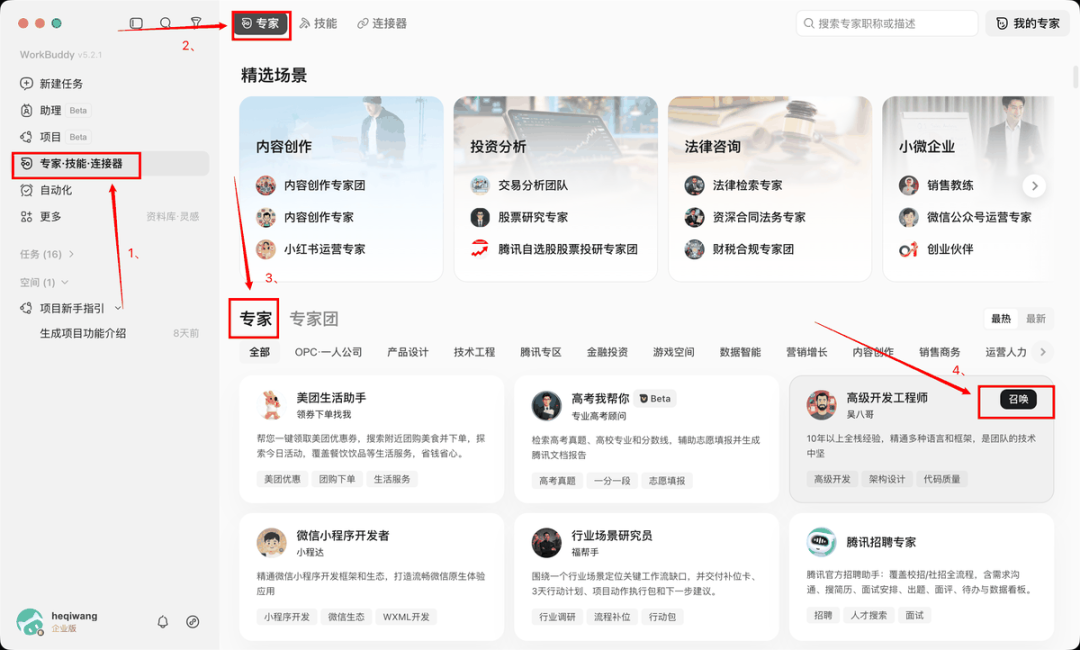Expand the 任务 (16) section
Image resolution: width=1080 pixels, height=650 pixels.
pyautogui.click(x=47, y=254)
